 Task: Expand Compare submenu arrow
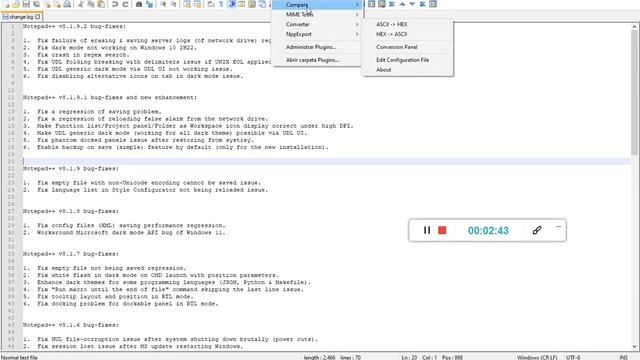(x=357, y=4)
